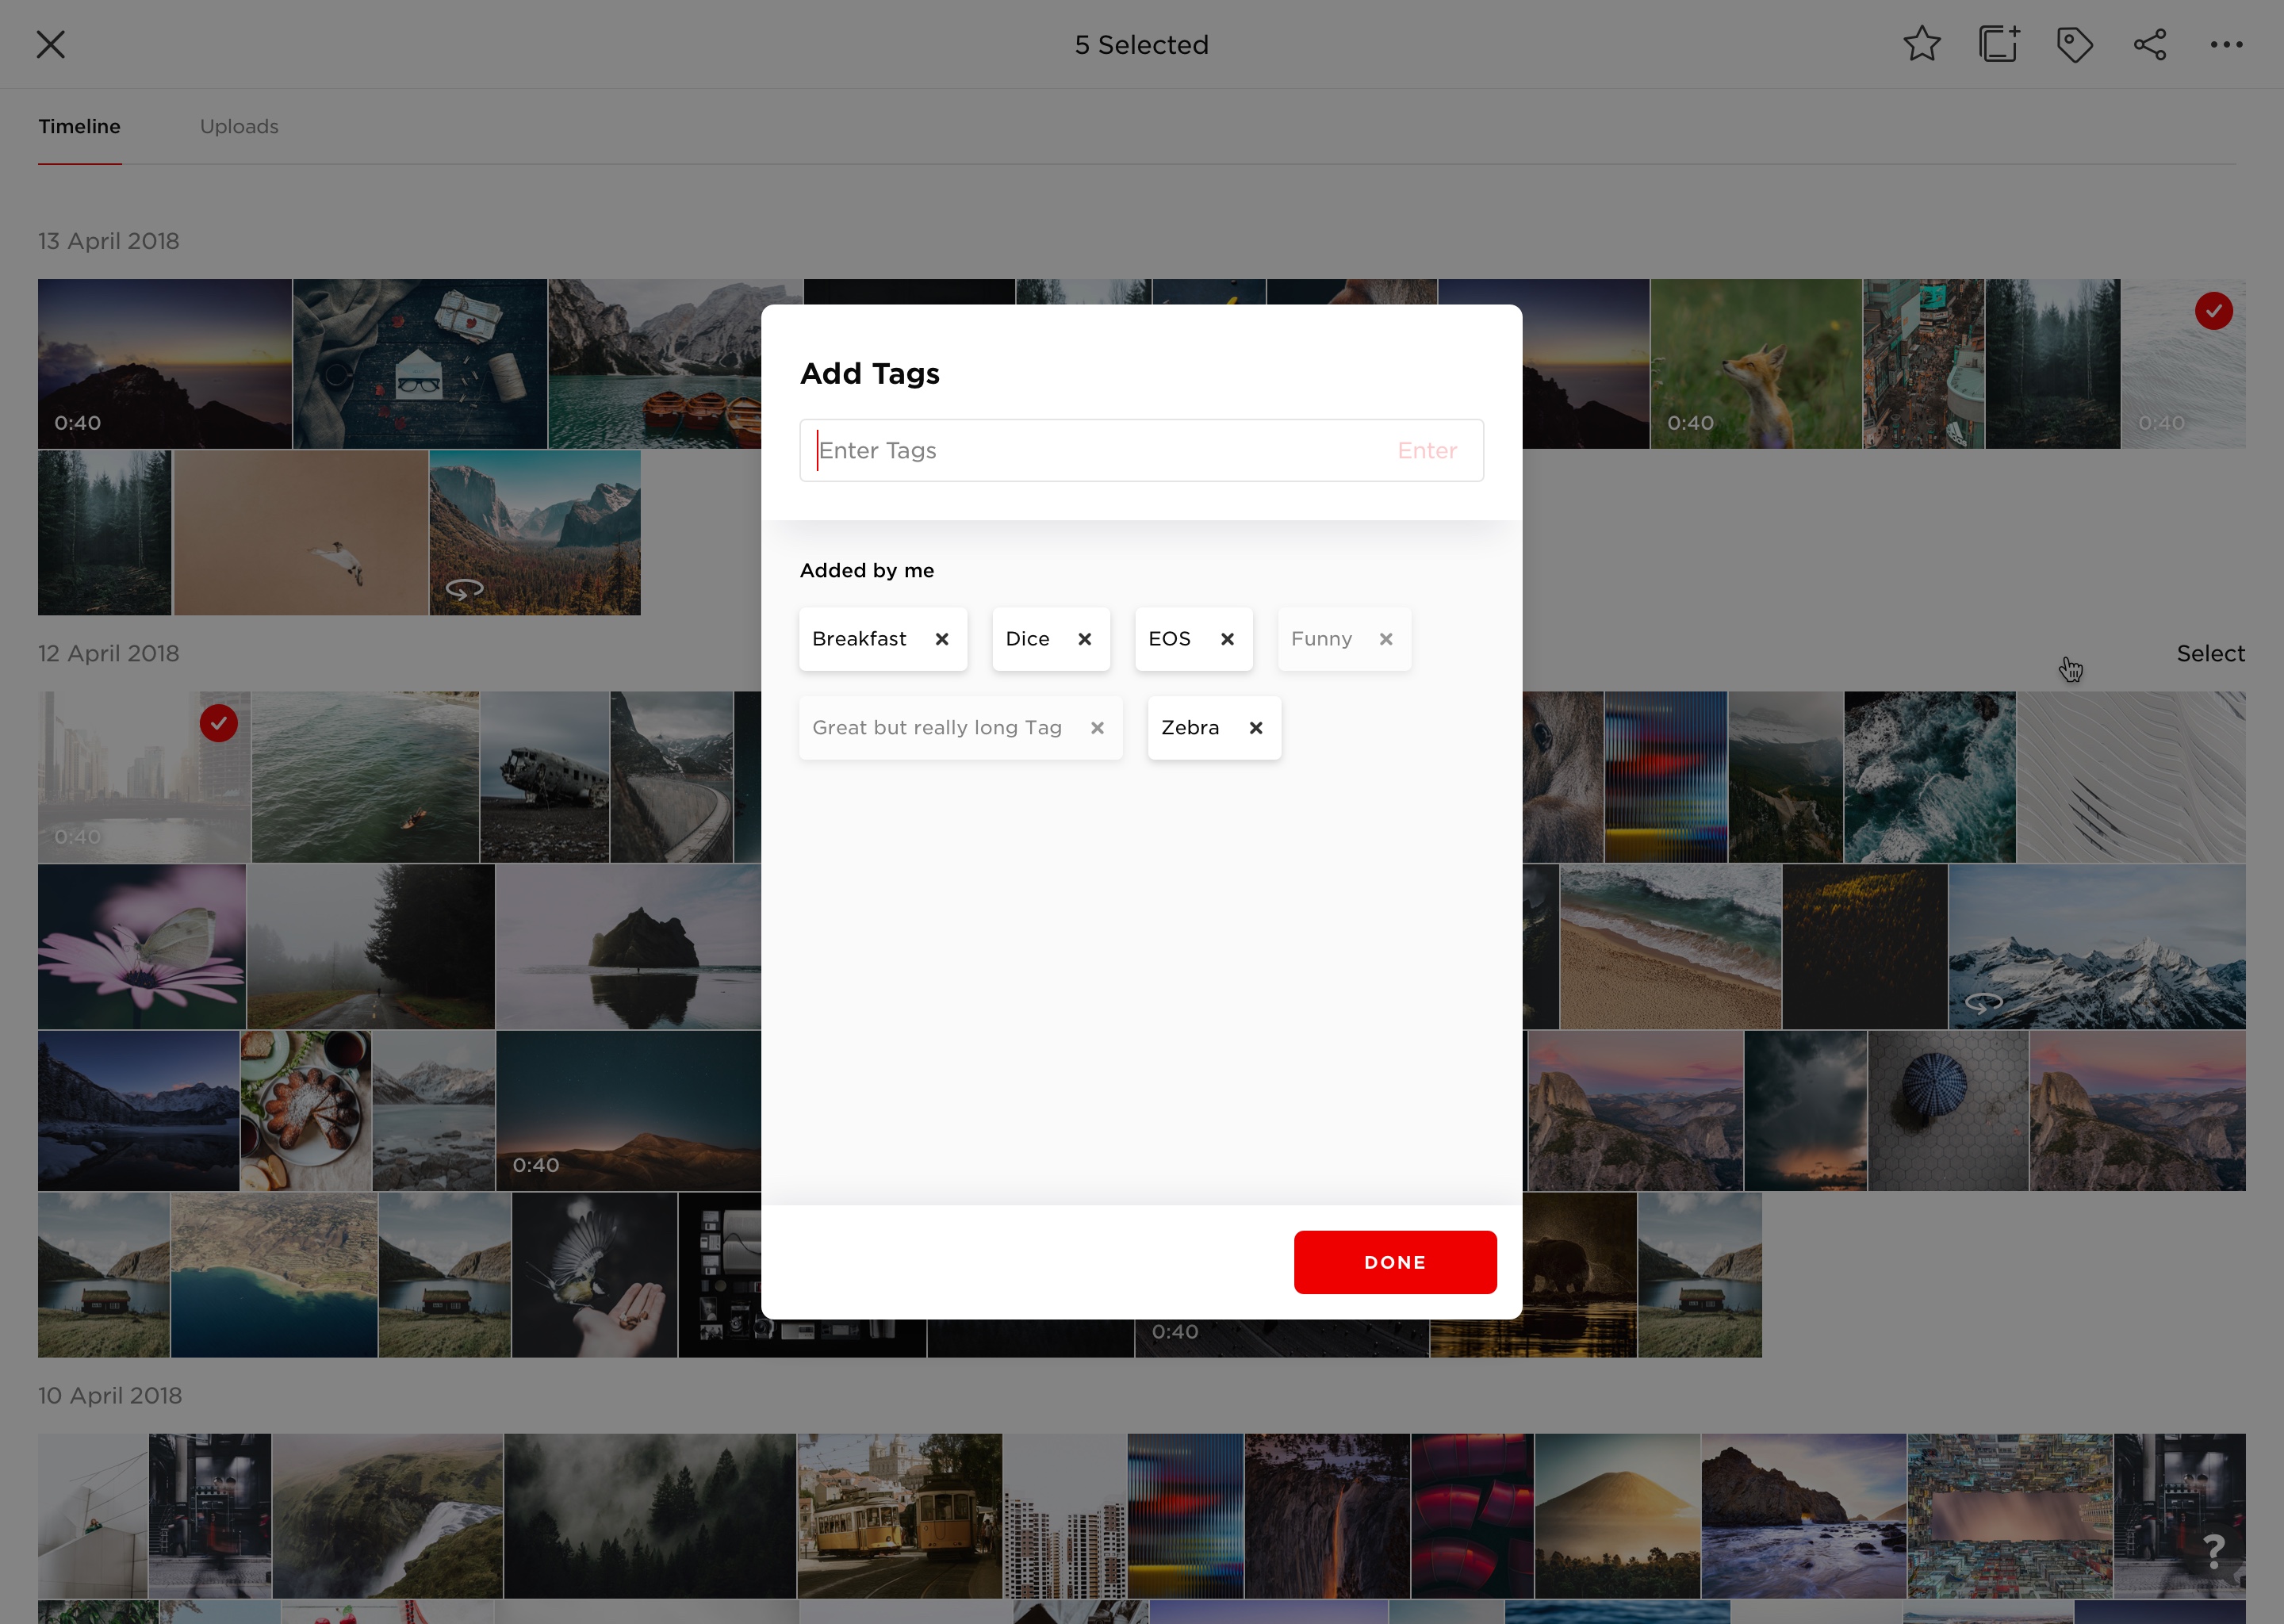Open the white bird on sand photo
Image resolution: width=2284 pixels, height=1624 pixels.
(x=301, y=532)
